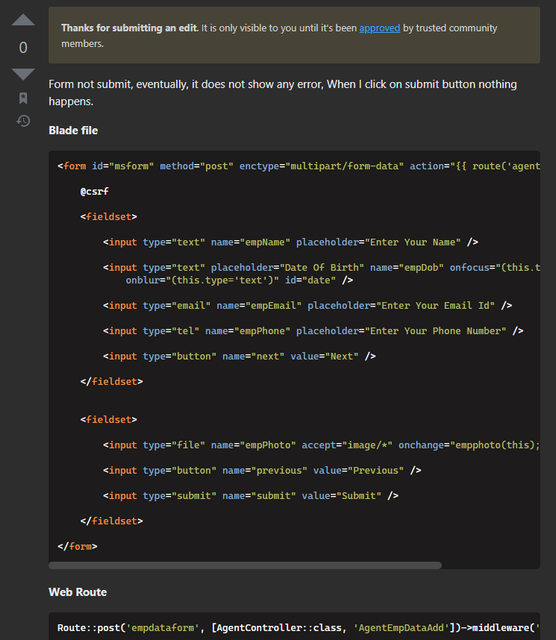Downvote the question with the down arrow
This screenshot has height=640, width=556.
pos(23,74)
